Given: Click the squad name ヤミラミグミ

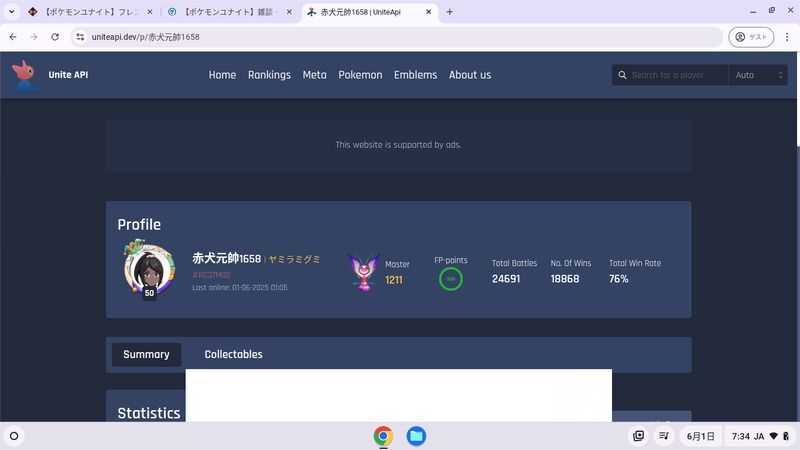Looking at the screenshot, I should click(294, 259).
